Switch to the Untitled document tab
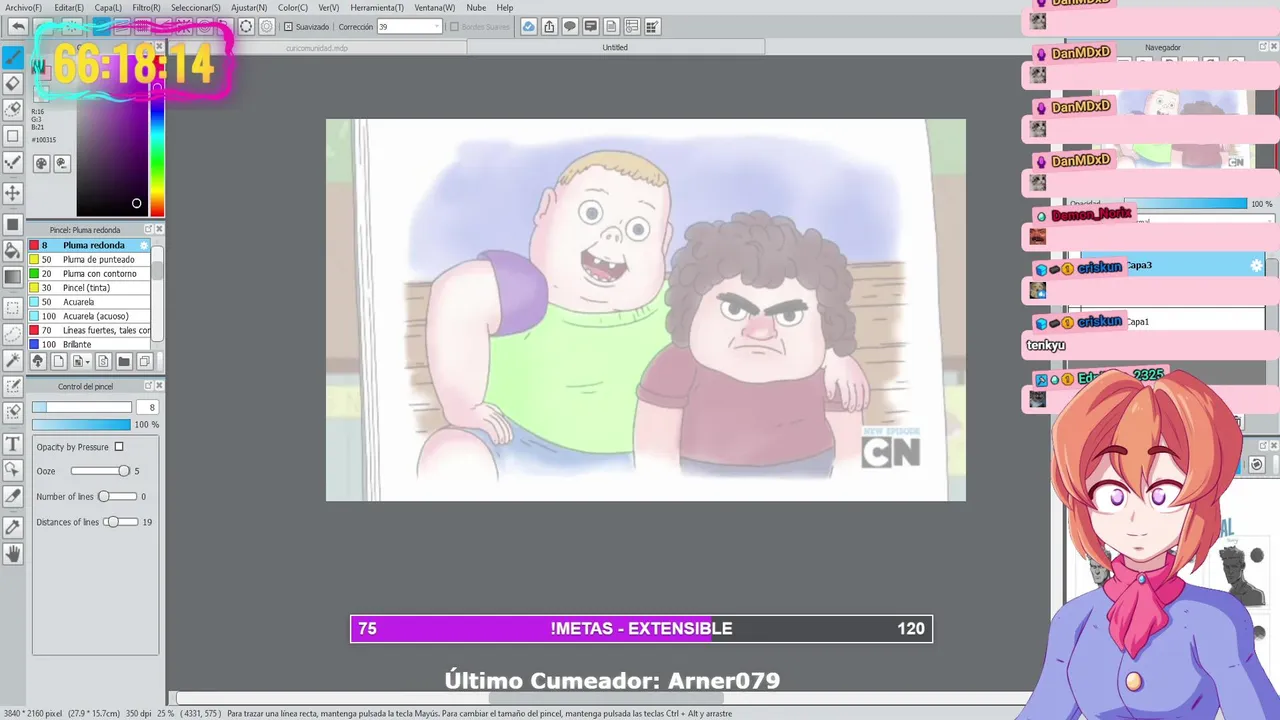The height and width of the screenshot is (720, 1280). coord(615,47)
